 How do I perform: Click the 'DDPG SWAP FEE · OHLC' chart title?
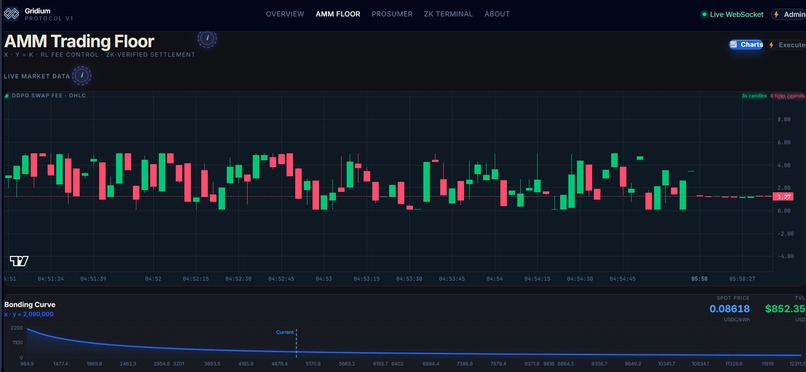(48, 96)
